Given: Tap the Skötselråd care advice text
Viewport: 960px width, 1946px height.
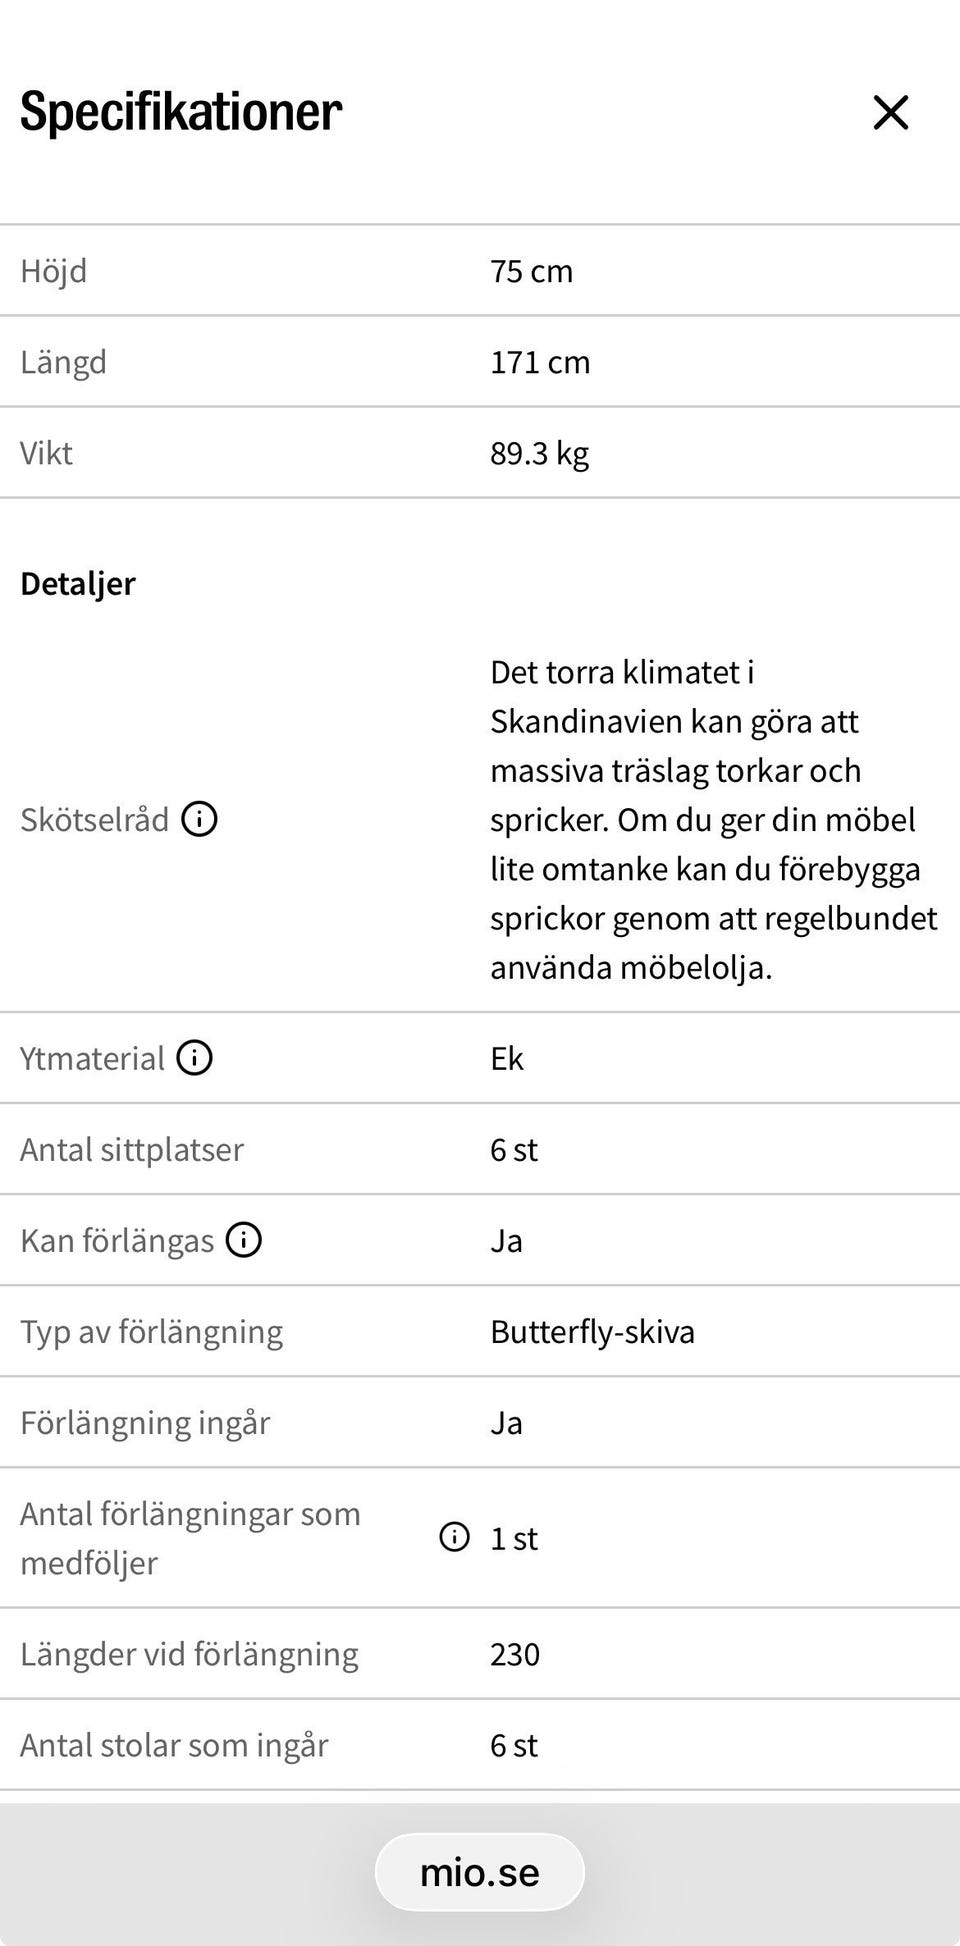Looking at the screenshot, I should (714, 819).
